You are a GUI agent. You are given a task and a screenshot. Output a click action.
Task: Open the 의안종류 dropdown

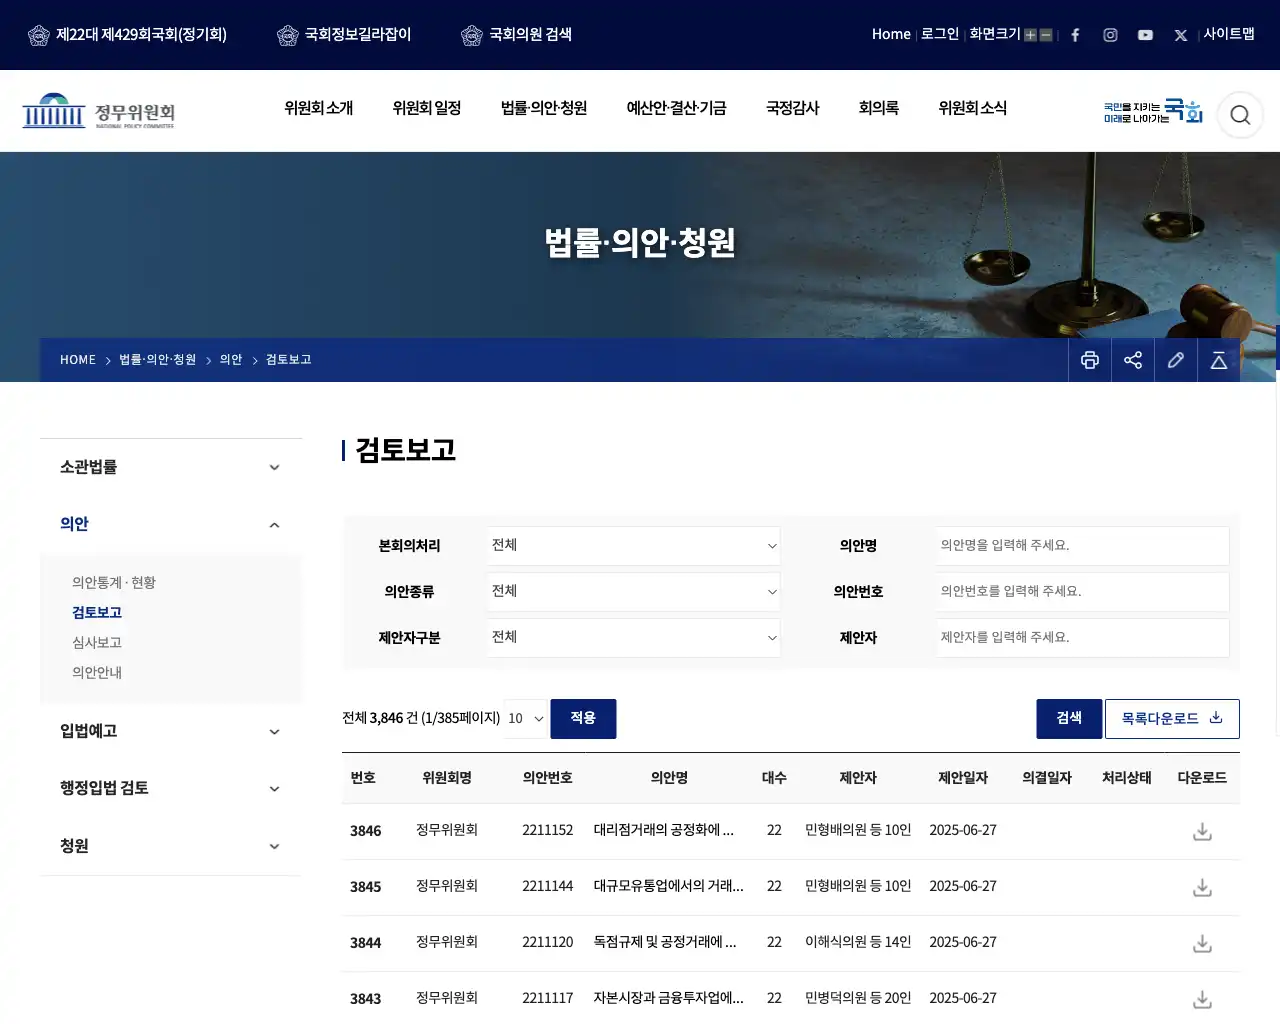point(634,592)
